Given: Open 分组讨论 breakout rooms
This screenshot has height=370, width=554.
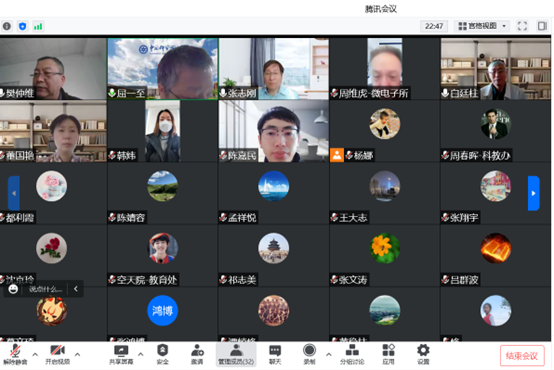Looking at the screenshot, I should click(x=352, y=354).
